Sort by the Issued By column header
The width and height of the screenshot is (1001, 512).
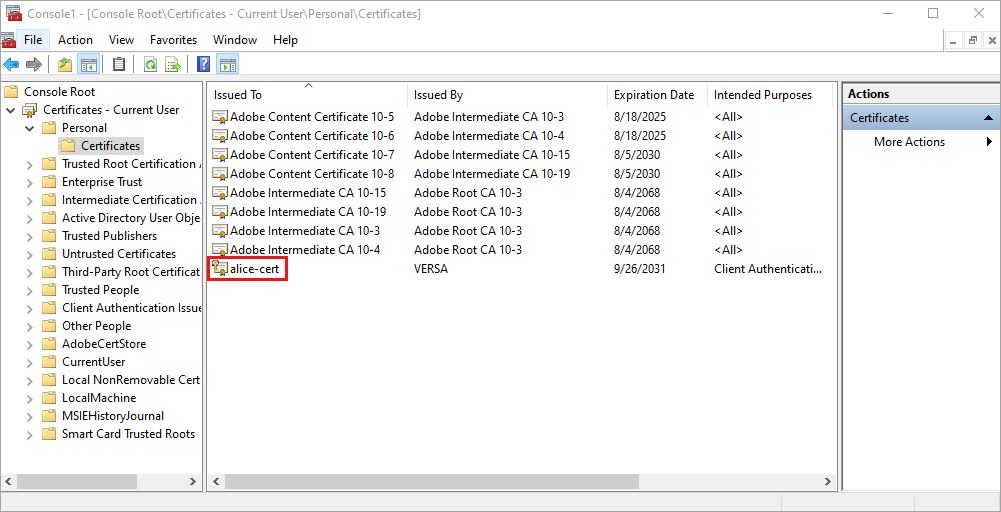pyautogui.click(x=508, y=94)
